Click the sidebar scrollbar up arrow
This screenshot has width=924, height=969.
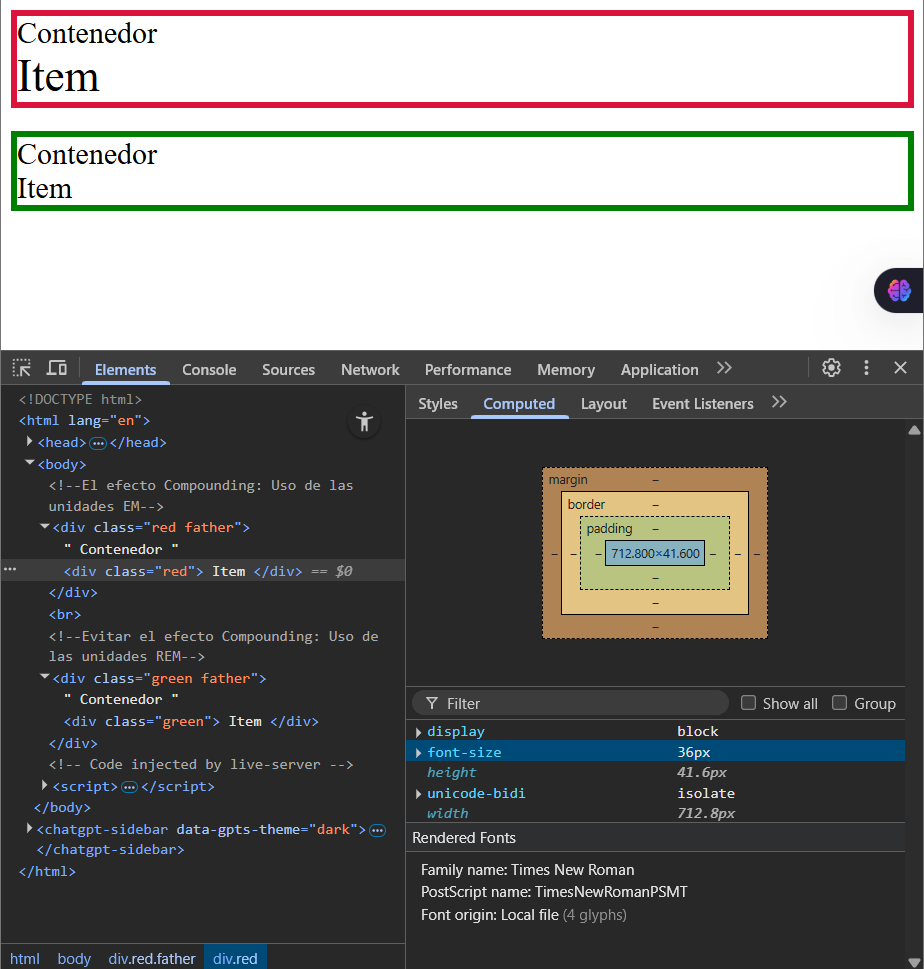tap(914, 430)
